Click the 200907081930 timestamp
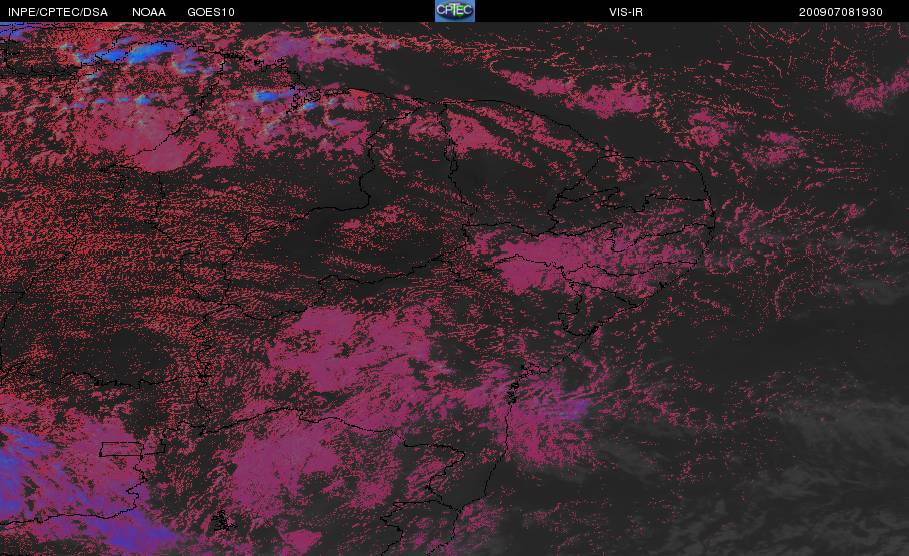909x556 pixels. click(x=841, y=12)
